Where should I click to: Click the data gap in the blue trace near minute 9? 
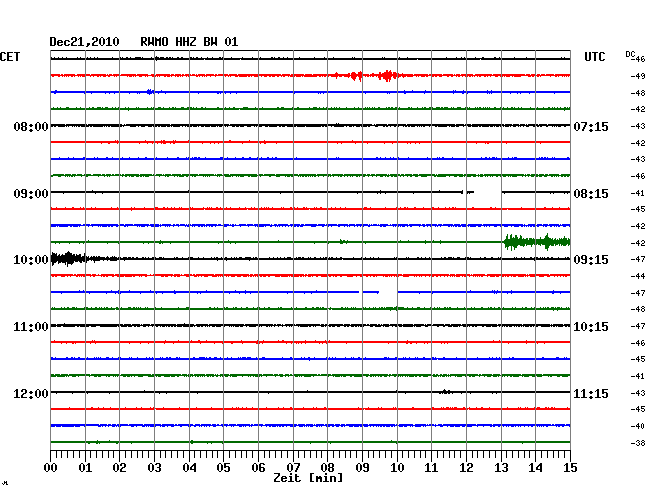point(388,292)
